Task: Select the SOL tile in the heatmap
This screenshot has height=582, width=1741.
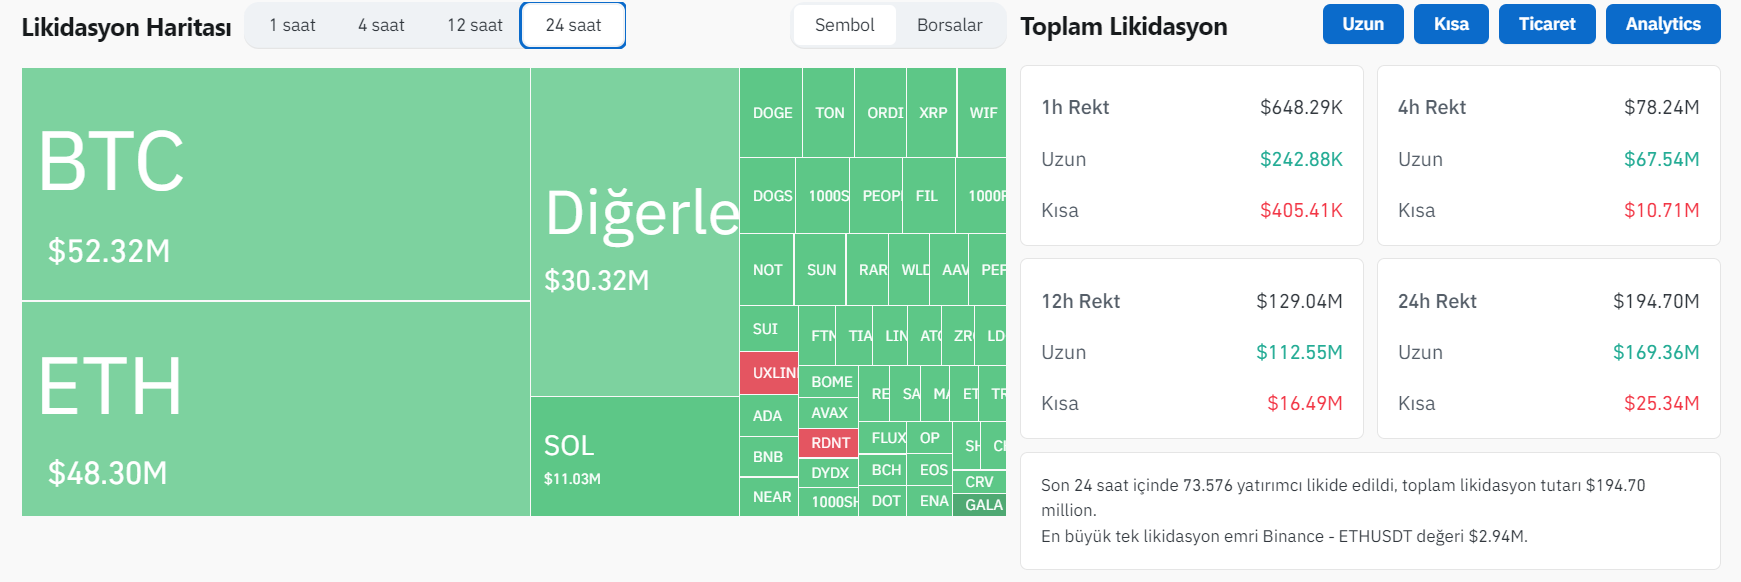Action: tap(634, 456)
